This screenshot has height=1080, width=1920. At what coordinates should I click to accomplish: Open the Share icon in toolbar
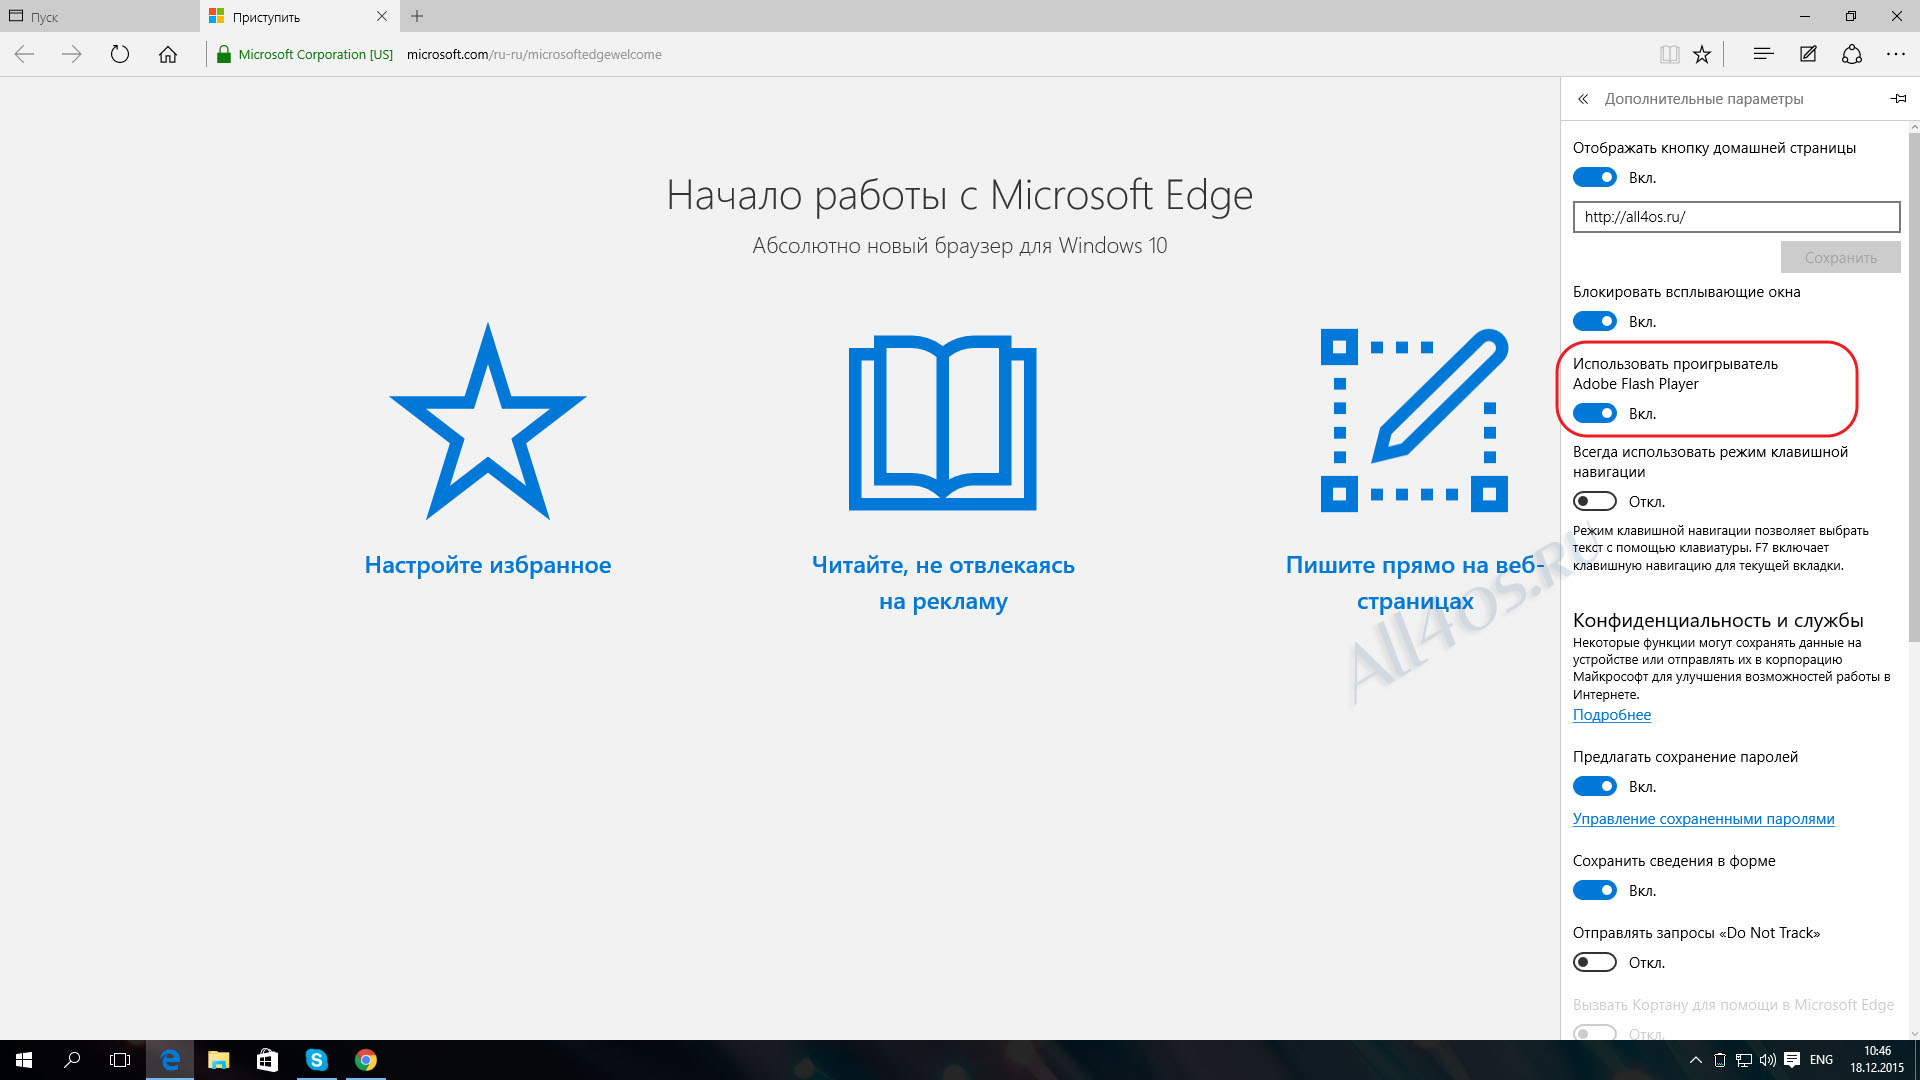point(1852,55)
